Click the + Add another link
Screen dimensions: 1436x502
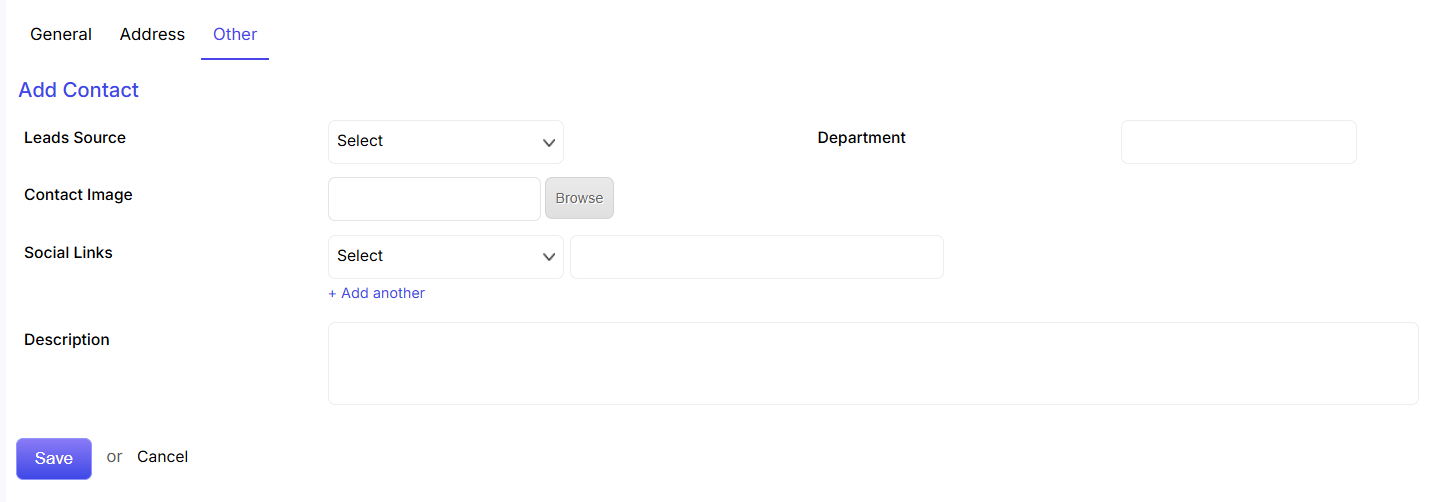coord(376,293)
